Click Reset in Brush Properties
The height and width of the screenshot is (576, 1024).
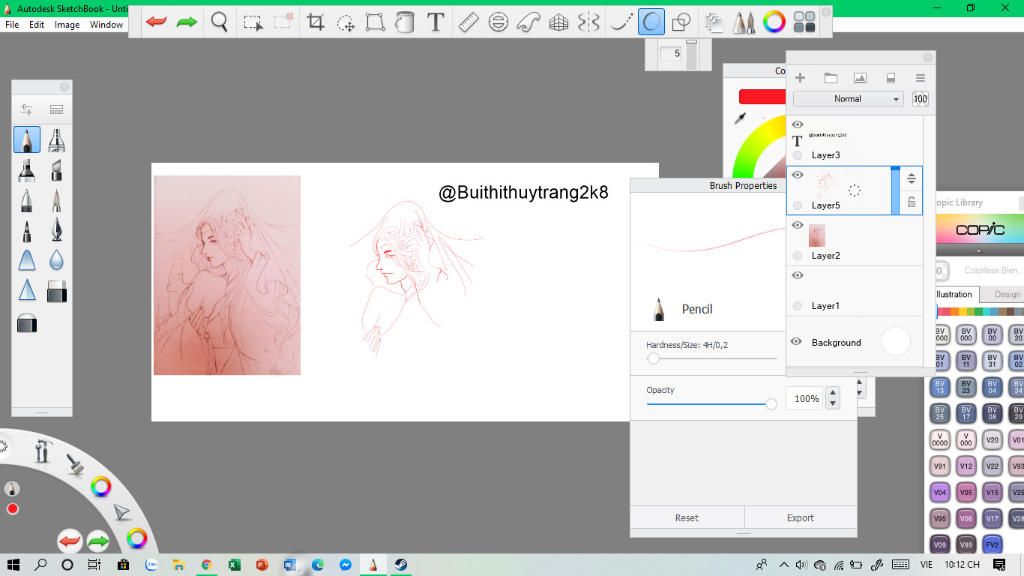pos(686,518)
